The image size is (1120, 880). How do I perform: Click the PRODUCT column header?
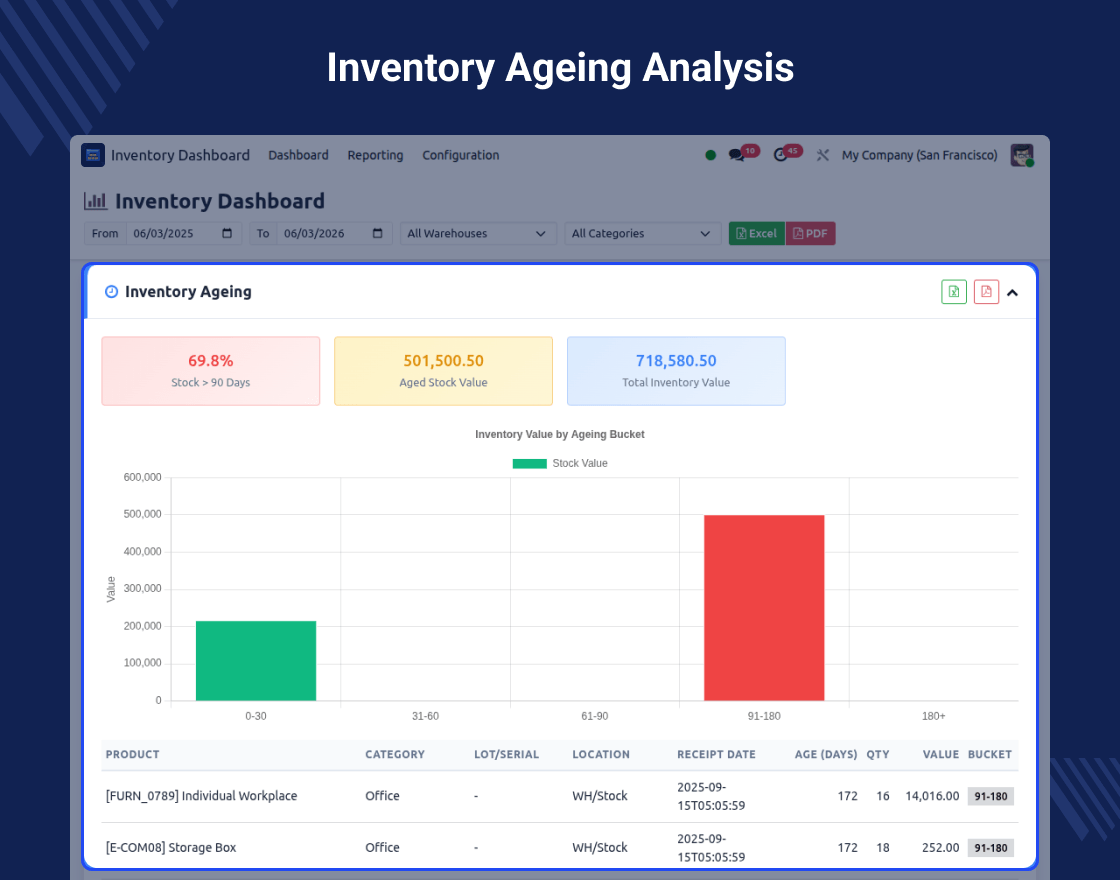click(132, 754)
